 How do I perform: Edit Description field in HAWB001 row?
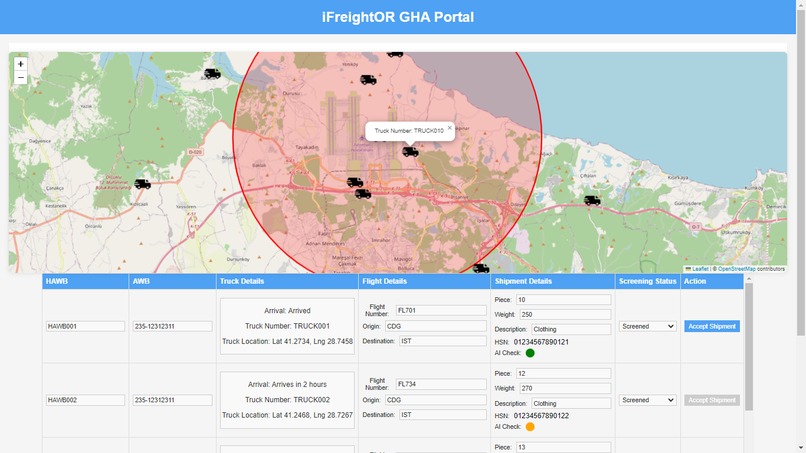pyautogui.click(x=571, y=329)
